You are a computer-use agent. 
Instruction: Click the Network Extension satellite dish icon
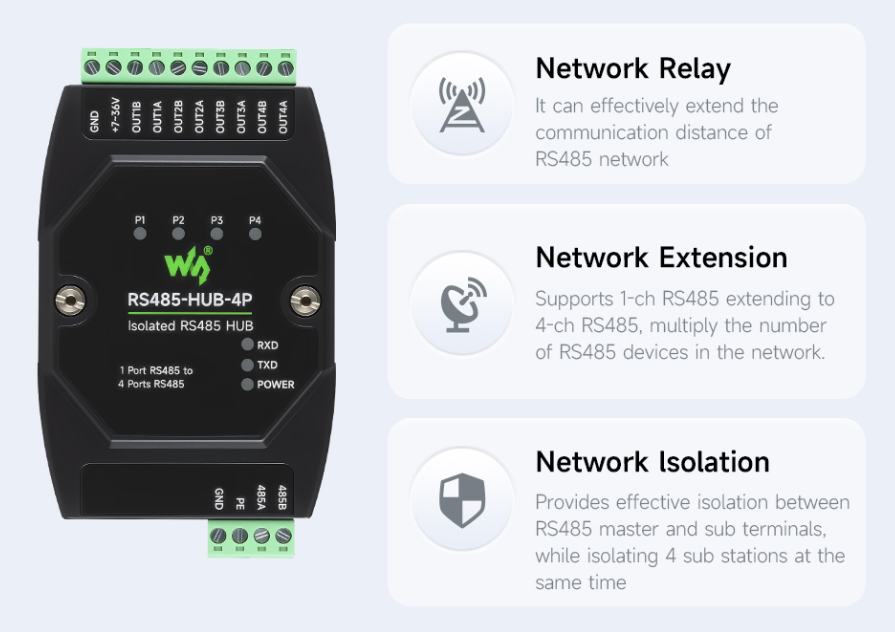(463, 304)
